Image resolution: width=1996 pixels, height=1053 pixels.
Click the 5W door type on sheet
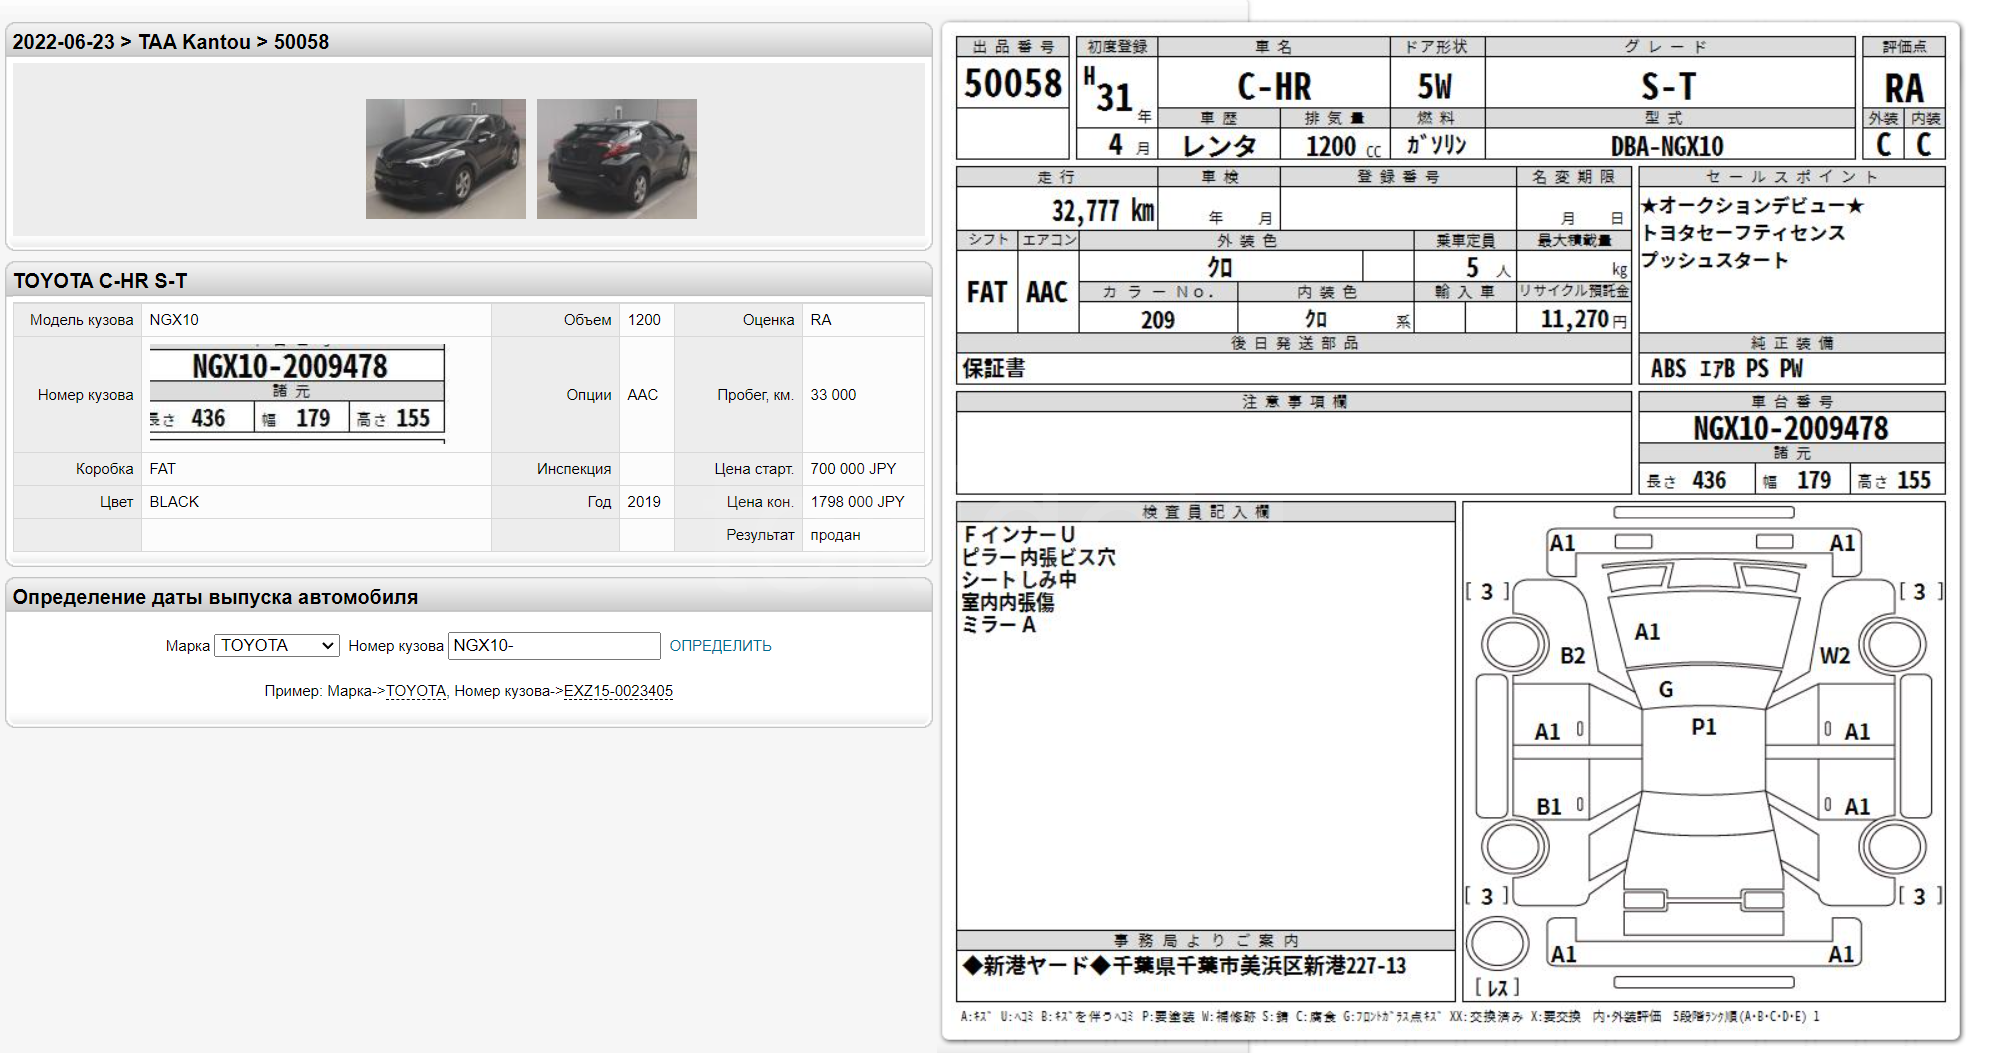[1435, 87]
